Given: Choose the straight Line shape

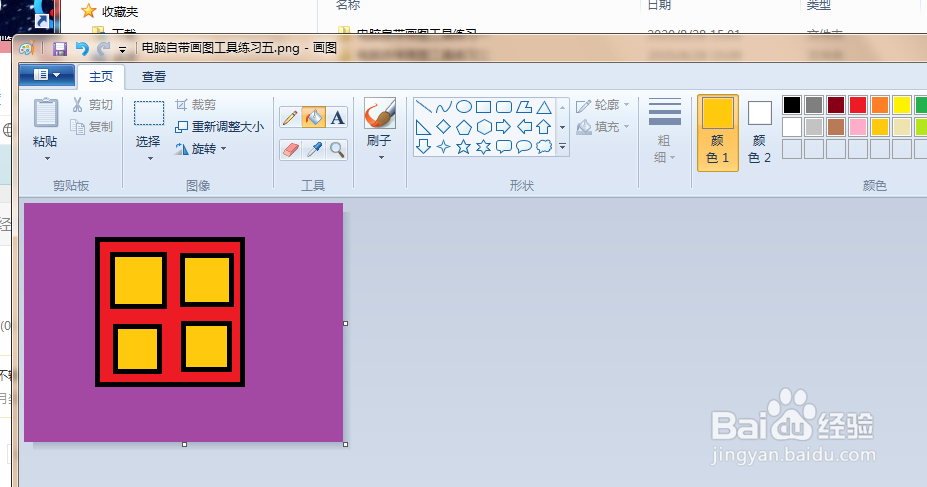Looking at the screenshot, I should (x=423, y=107).
